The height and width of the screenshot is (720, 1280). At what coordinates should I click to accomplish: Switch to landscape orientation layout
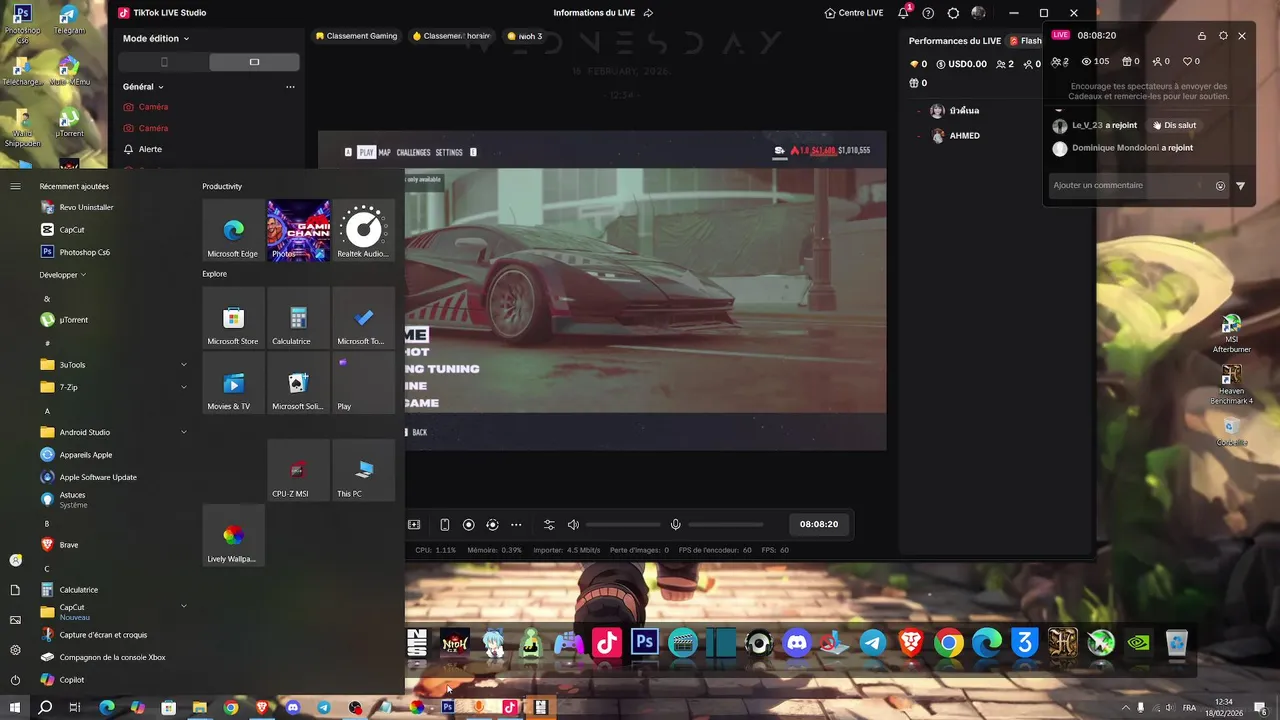click(254, 62)
